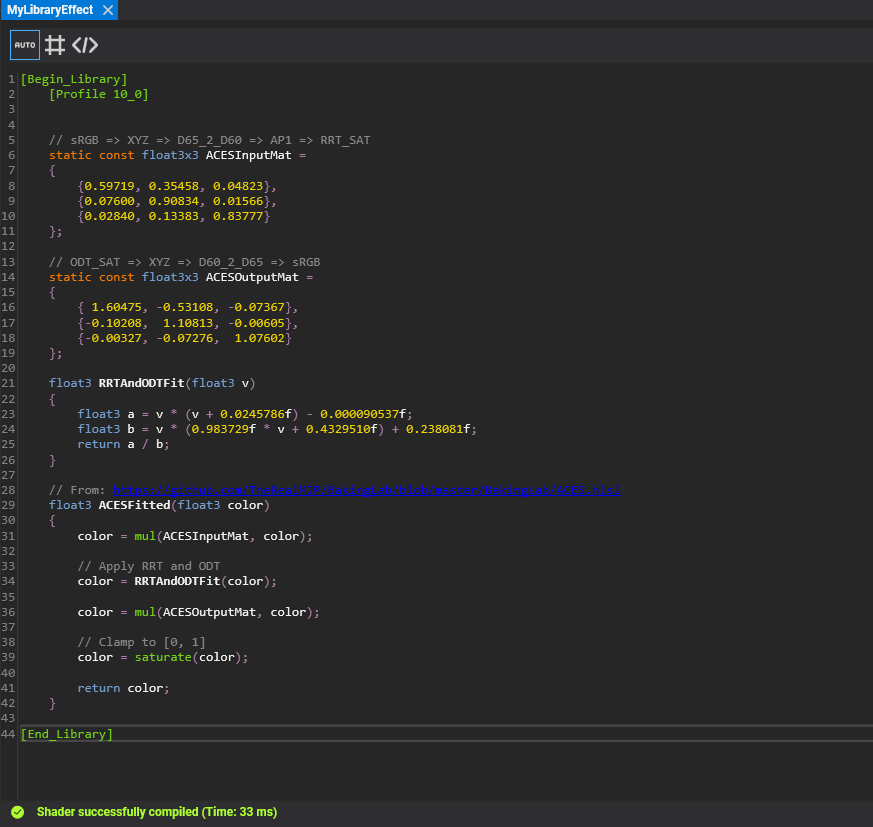This screenshot has height=827, width=873.
Task: Click the ACESFitted function definition name
Action: click(x=135, y=505)
